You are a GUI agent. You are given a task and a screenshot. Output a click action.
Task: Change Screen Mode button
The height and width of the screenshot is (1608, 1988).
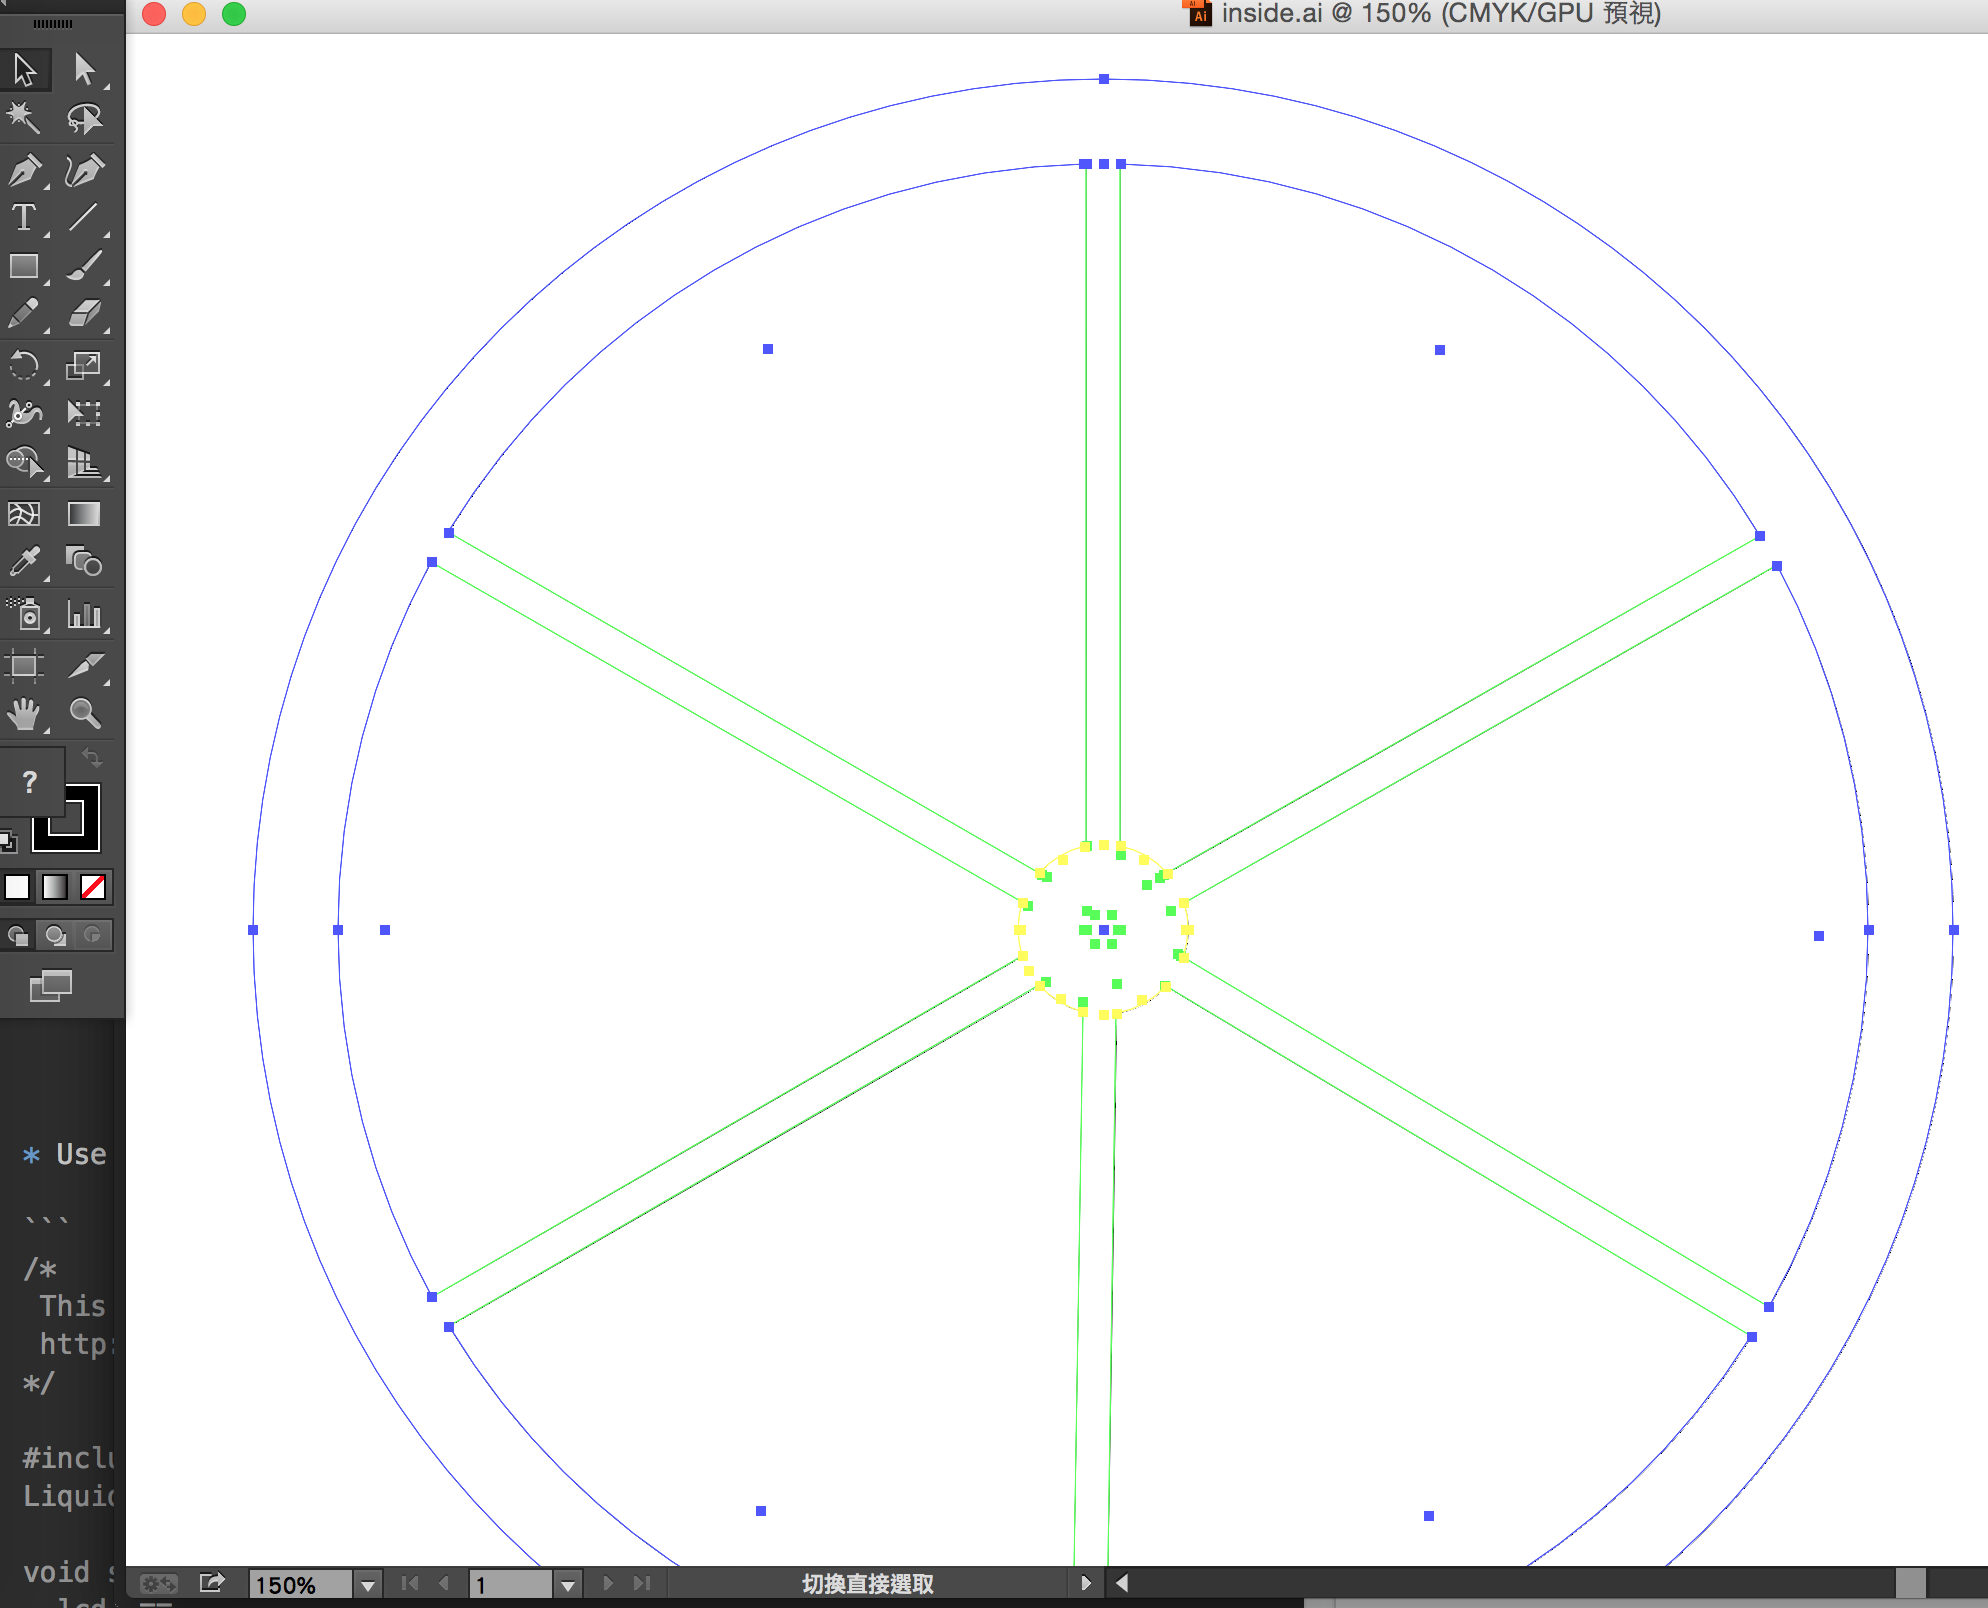(51, 987)
